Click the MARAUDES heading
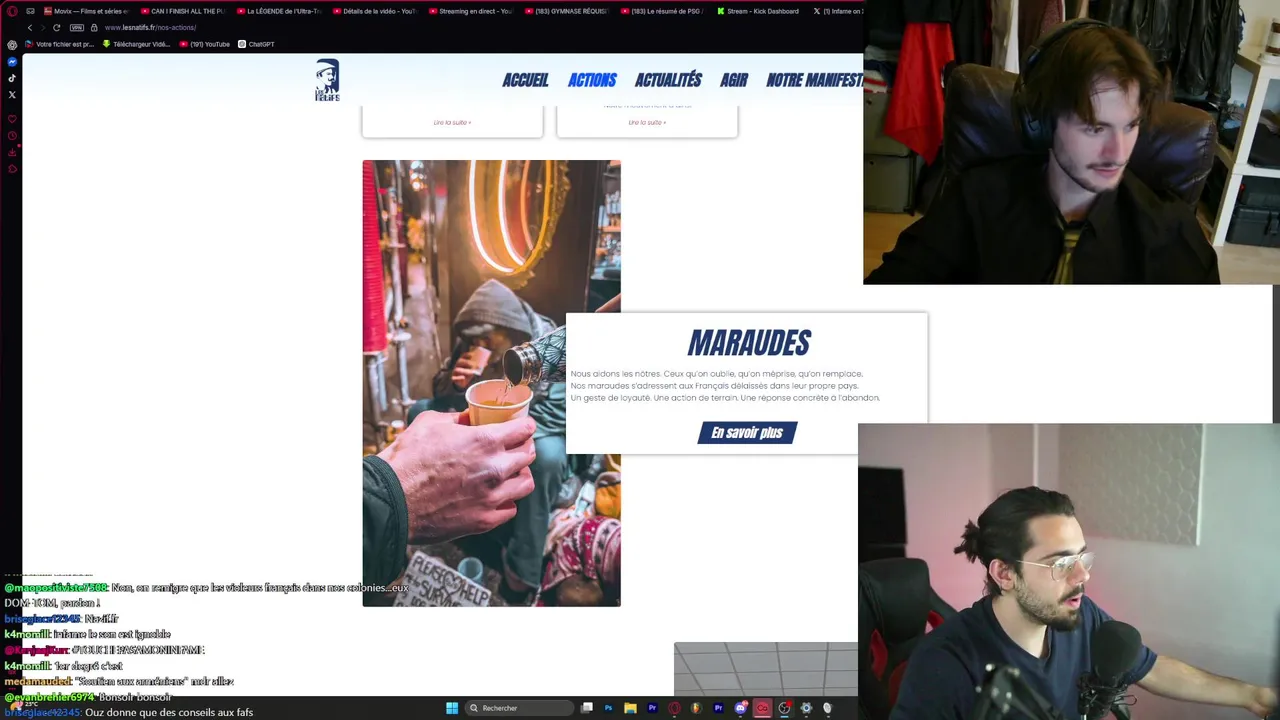Screen dimensions: 1280x720 748,344
